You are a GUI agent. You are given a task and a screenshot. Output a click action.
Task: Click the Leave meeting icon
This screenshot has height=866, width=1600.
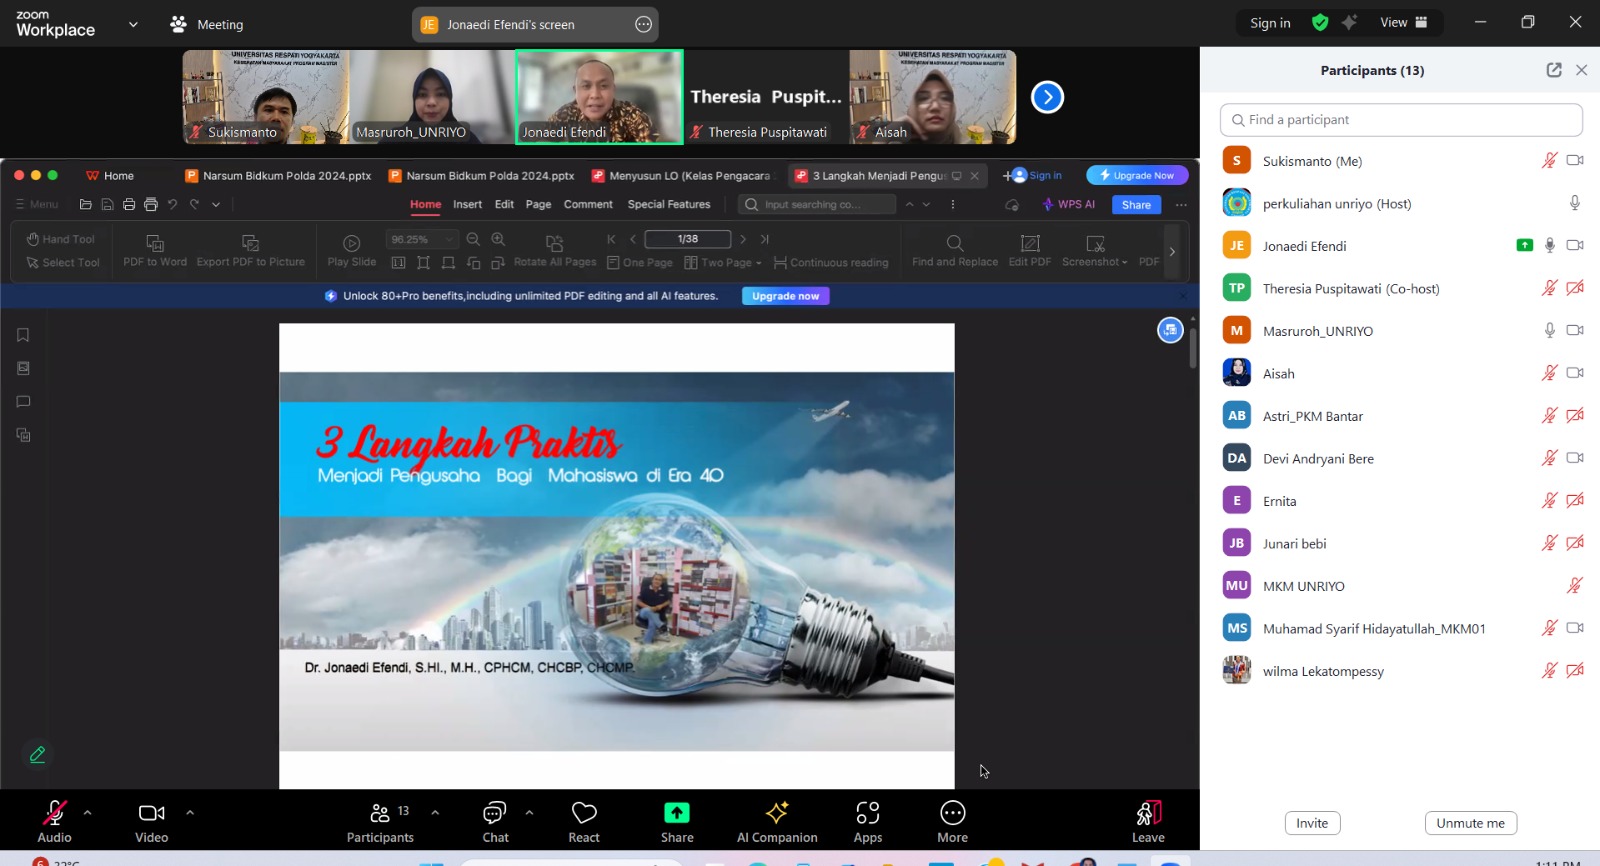tap(1148, 813)
